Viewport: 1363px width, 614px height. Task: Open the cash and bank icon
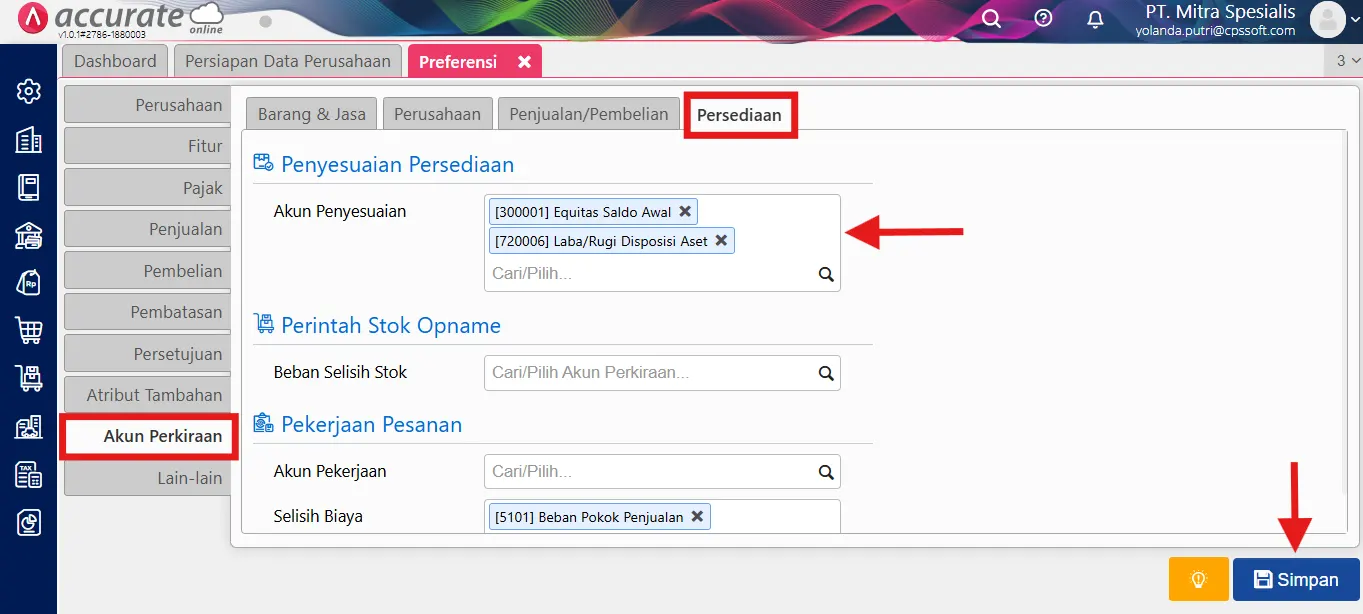[28, 235]
